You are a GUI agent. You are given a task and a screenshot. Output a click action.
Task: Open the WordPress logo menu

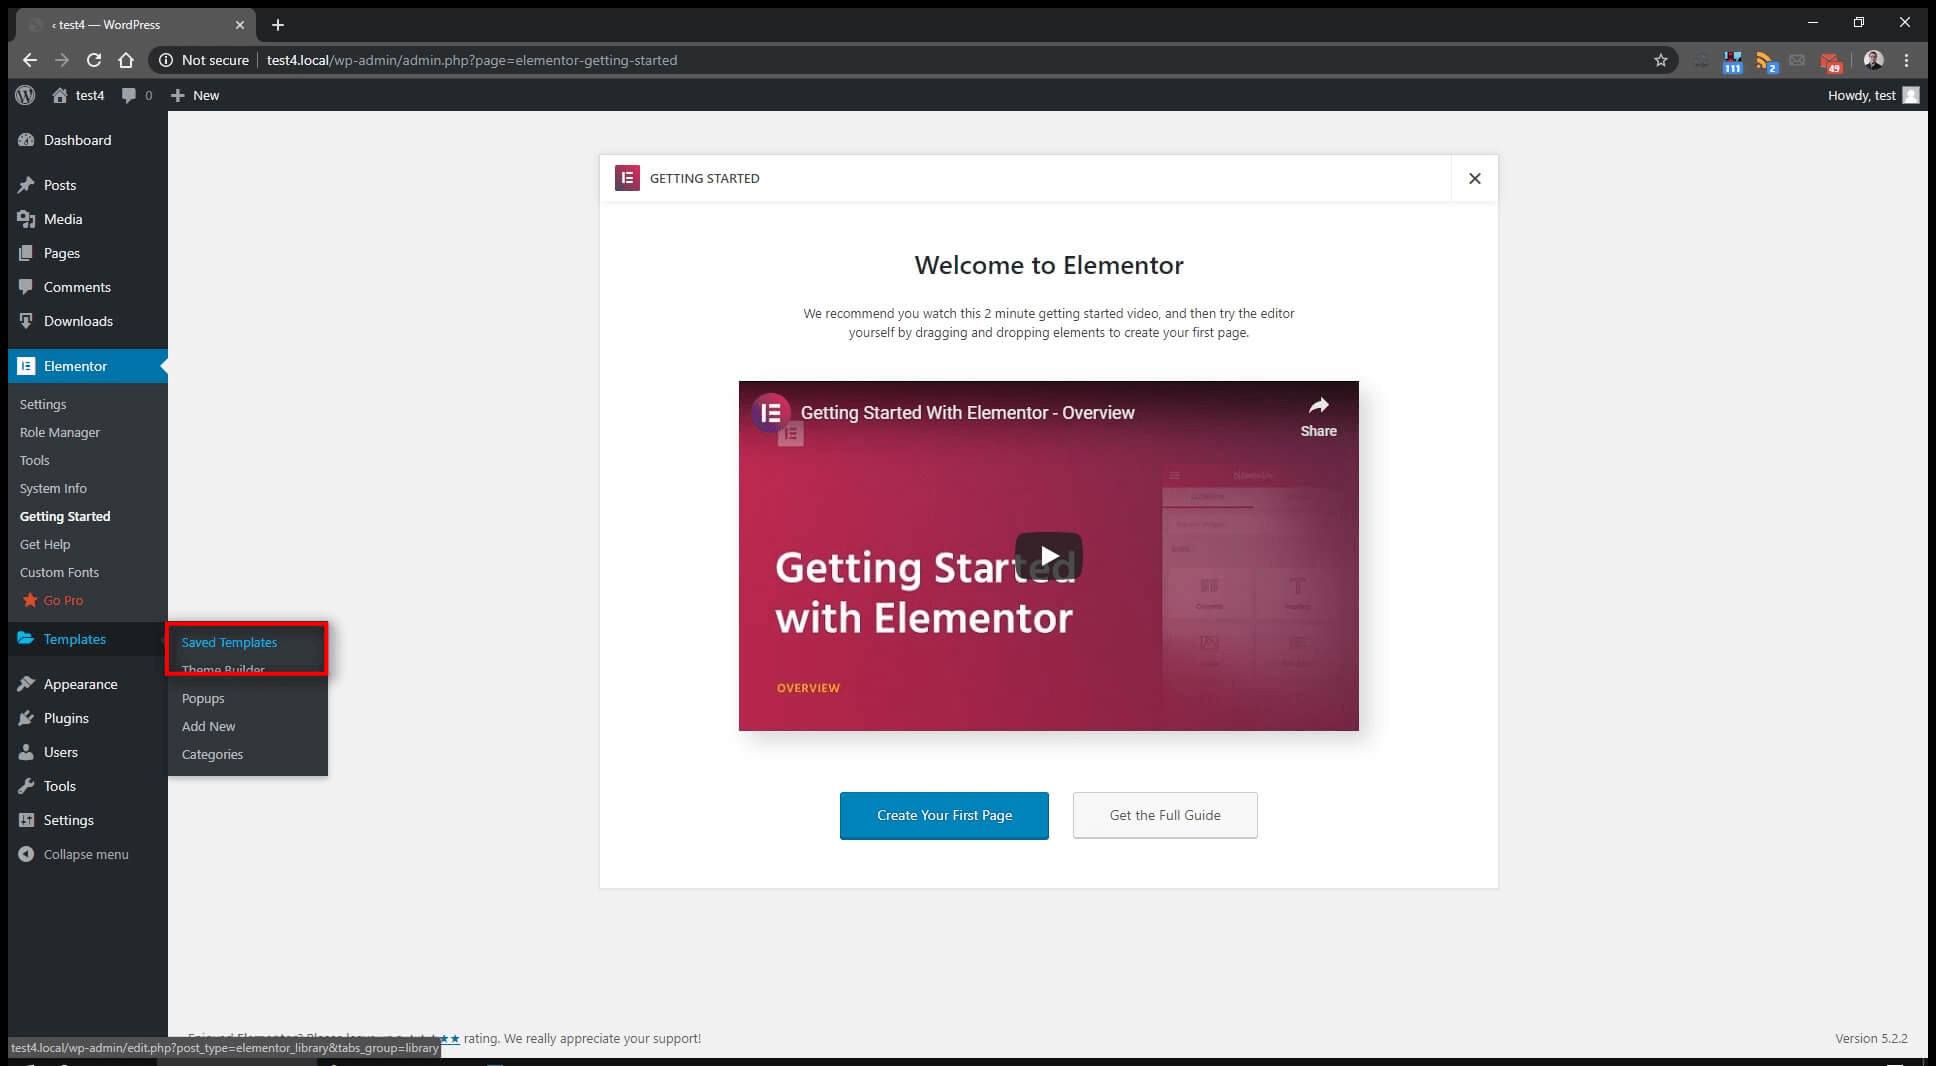point(26,95)
